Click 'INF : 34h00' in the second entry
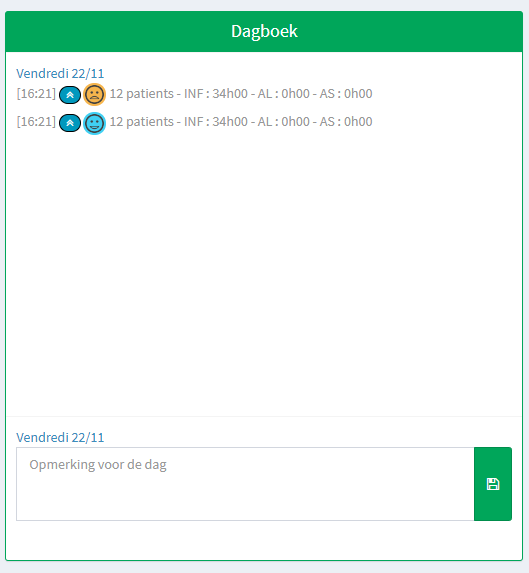 216,121
